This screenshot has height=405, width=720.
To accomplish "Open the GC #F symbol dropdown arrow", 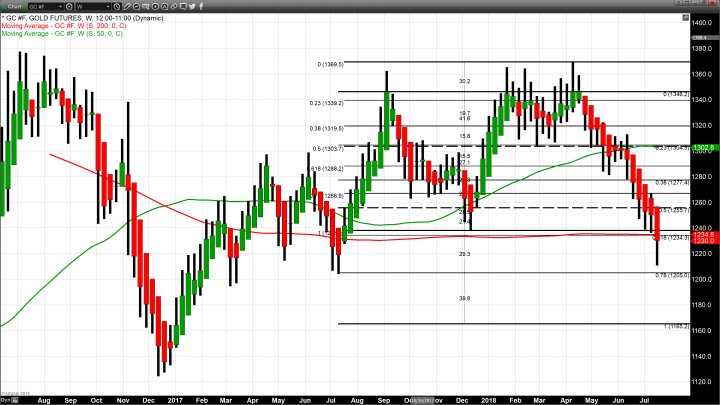I will (x=59, y=7).
